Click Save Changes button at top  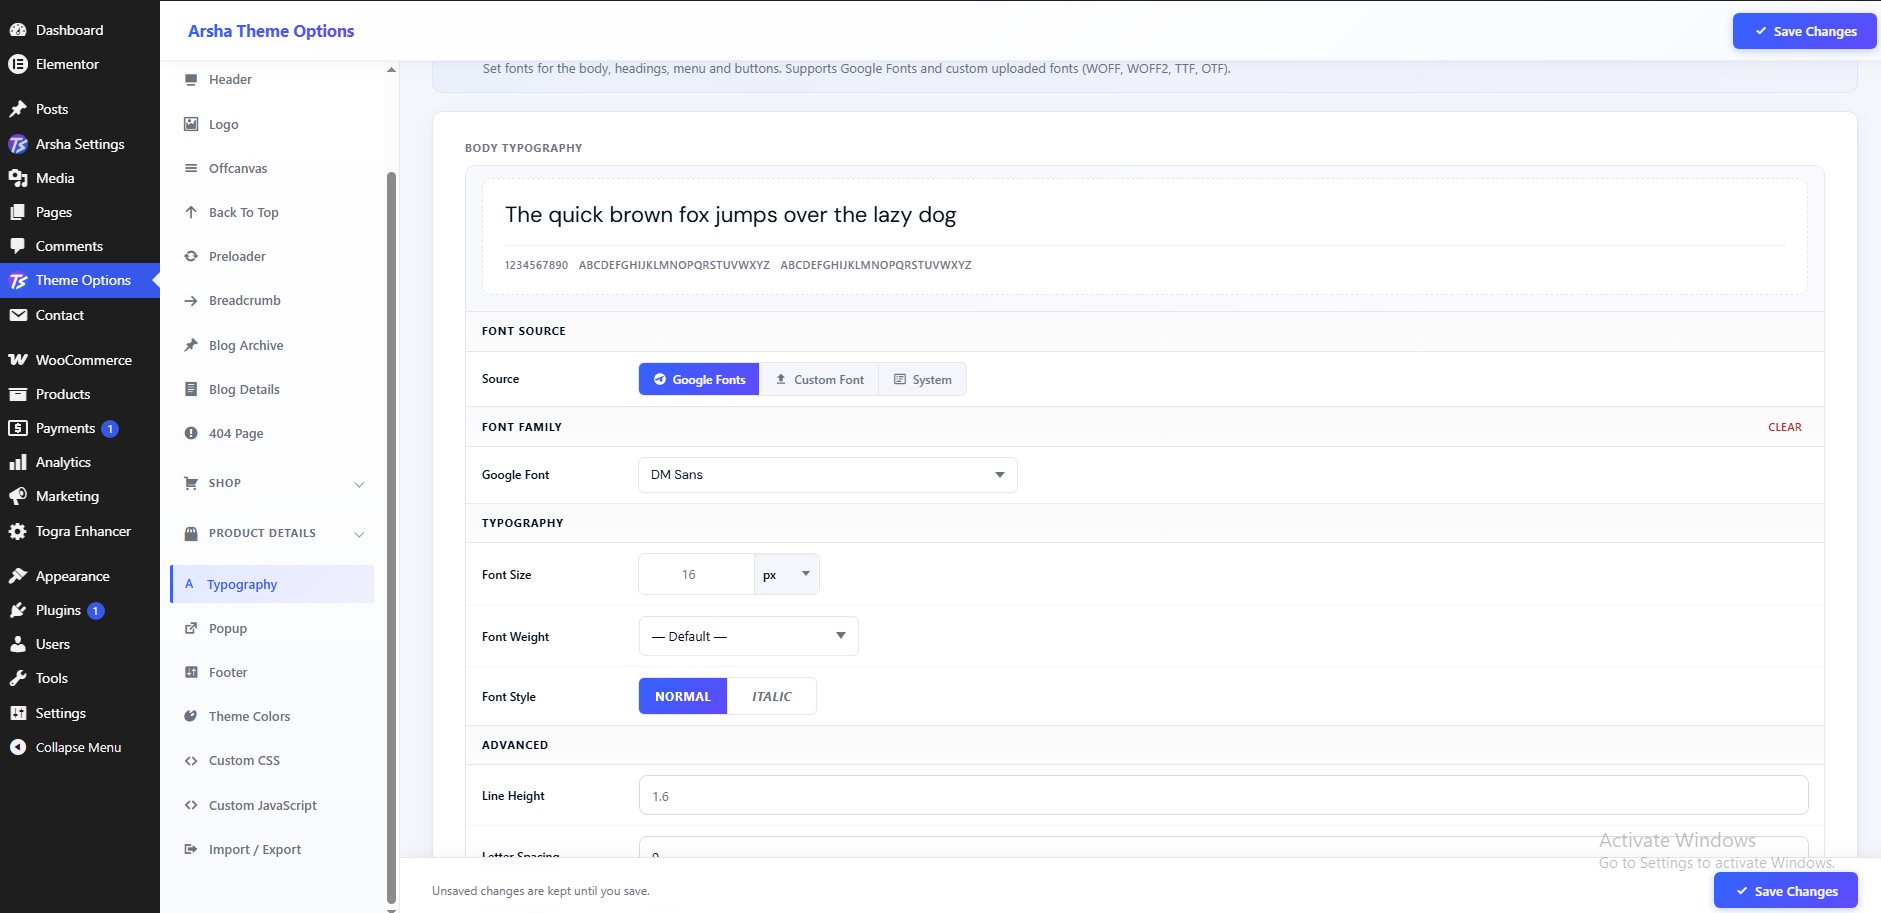tap(1804, 31)
